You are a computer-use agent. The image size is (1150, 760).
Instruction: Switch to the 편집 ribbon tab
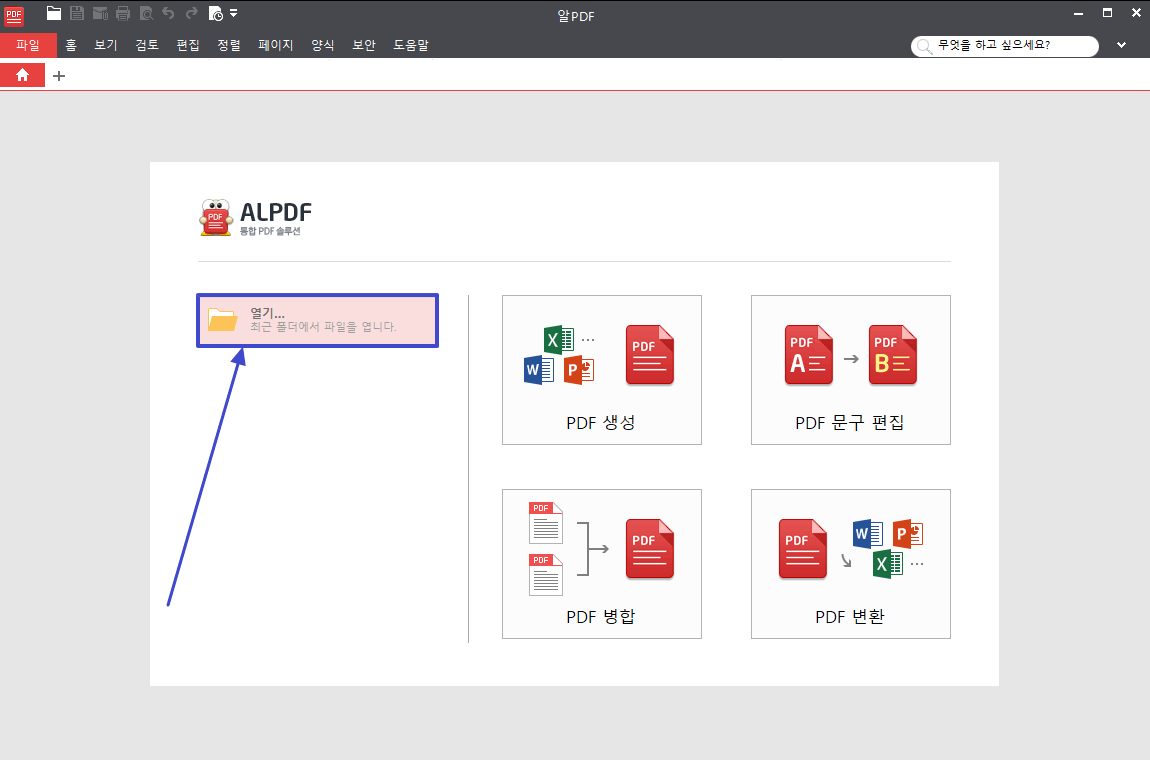[x=188, y=45]
